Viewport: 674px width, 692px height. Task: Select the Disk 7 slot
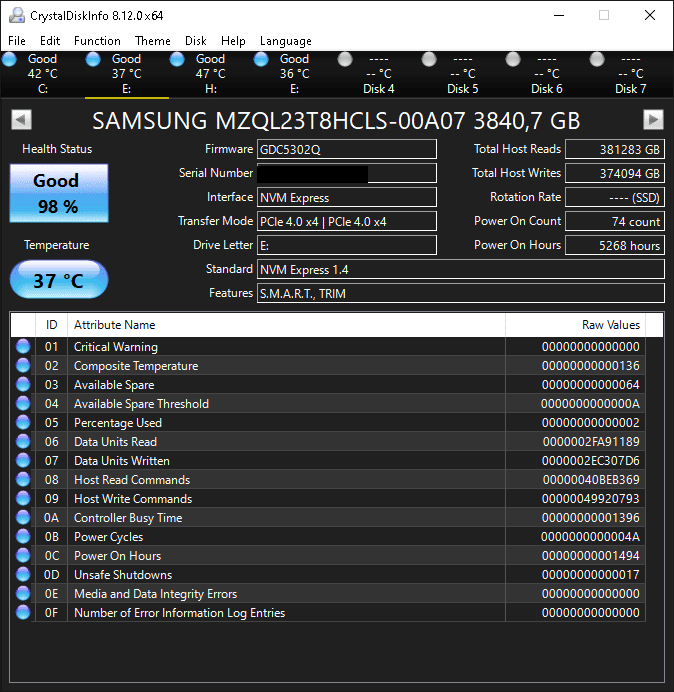tap(630, 74)
